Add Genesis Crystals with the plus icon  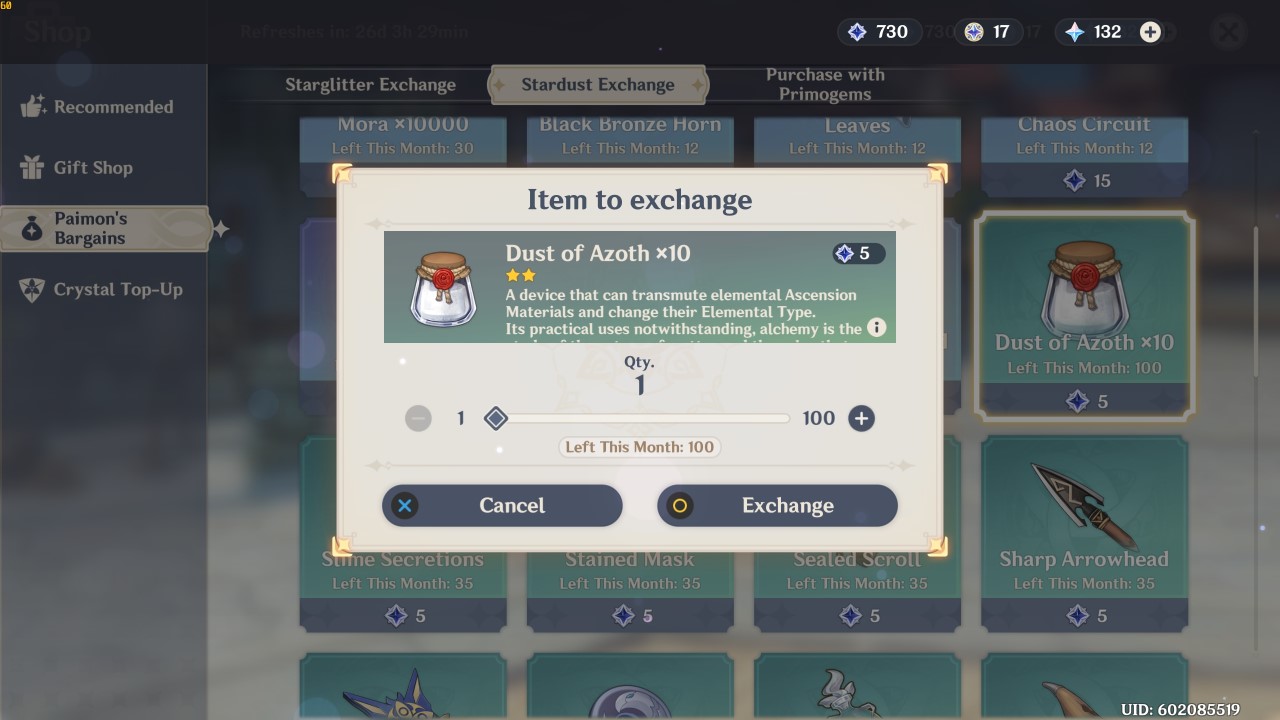coord(1150,32)
